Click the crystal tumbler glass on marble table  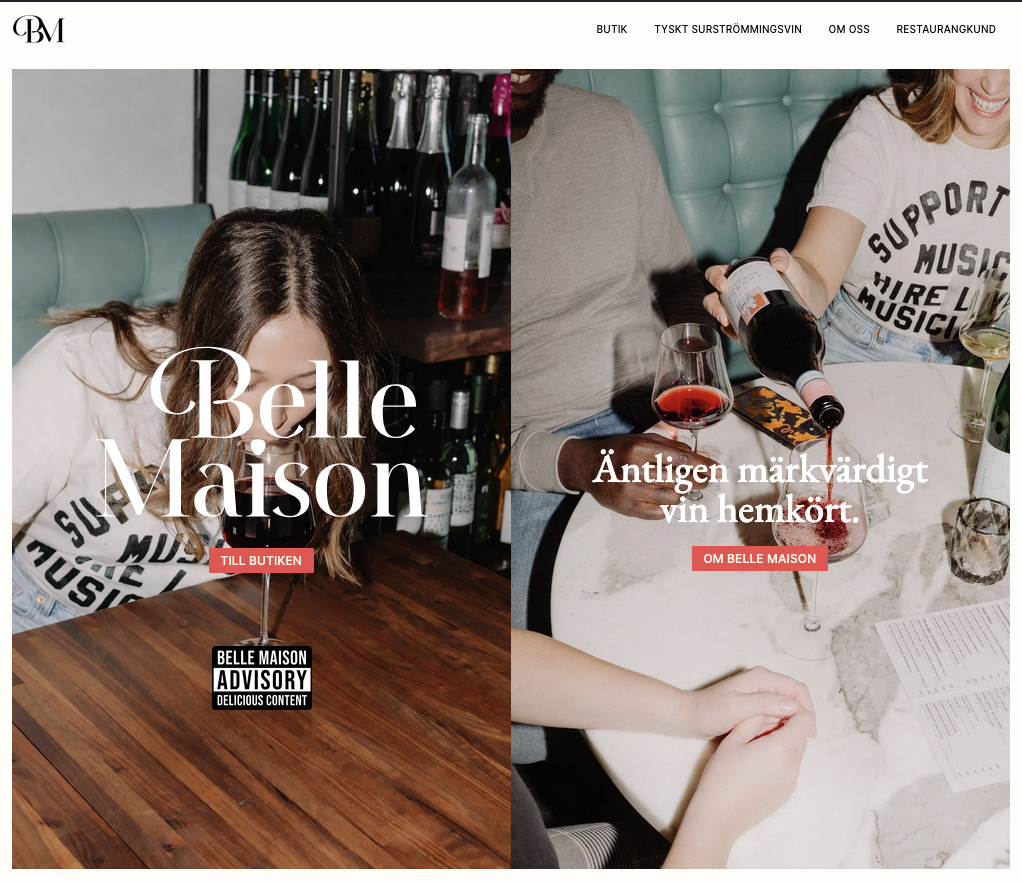pyautogui.click(x=982, y=540)
